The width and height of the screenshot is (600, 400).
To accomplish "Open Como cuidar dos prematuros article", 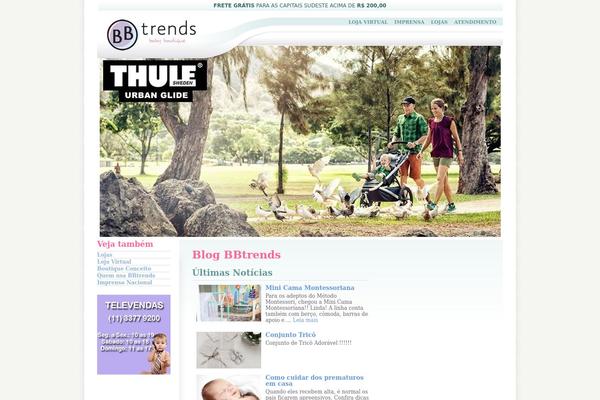I will [x=314, y=380].
